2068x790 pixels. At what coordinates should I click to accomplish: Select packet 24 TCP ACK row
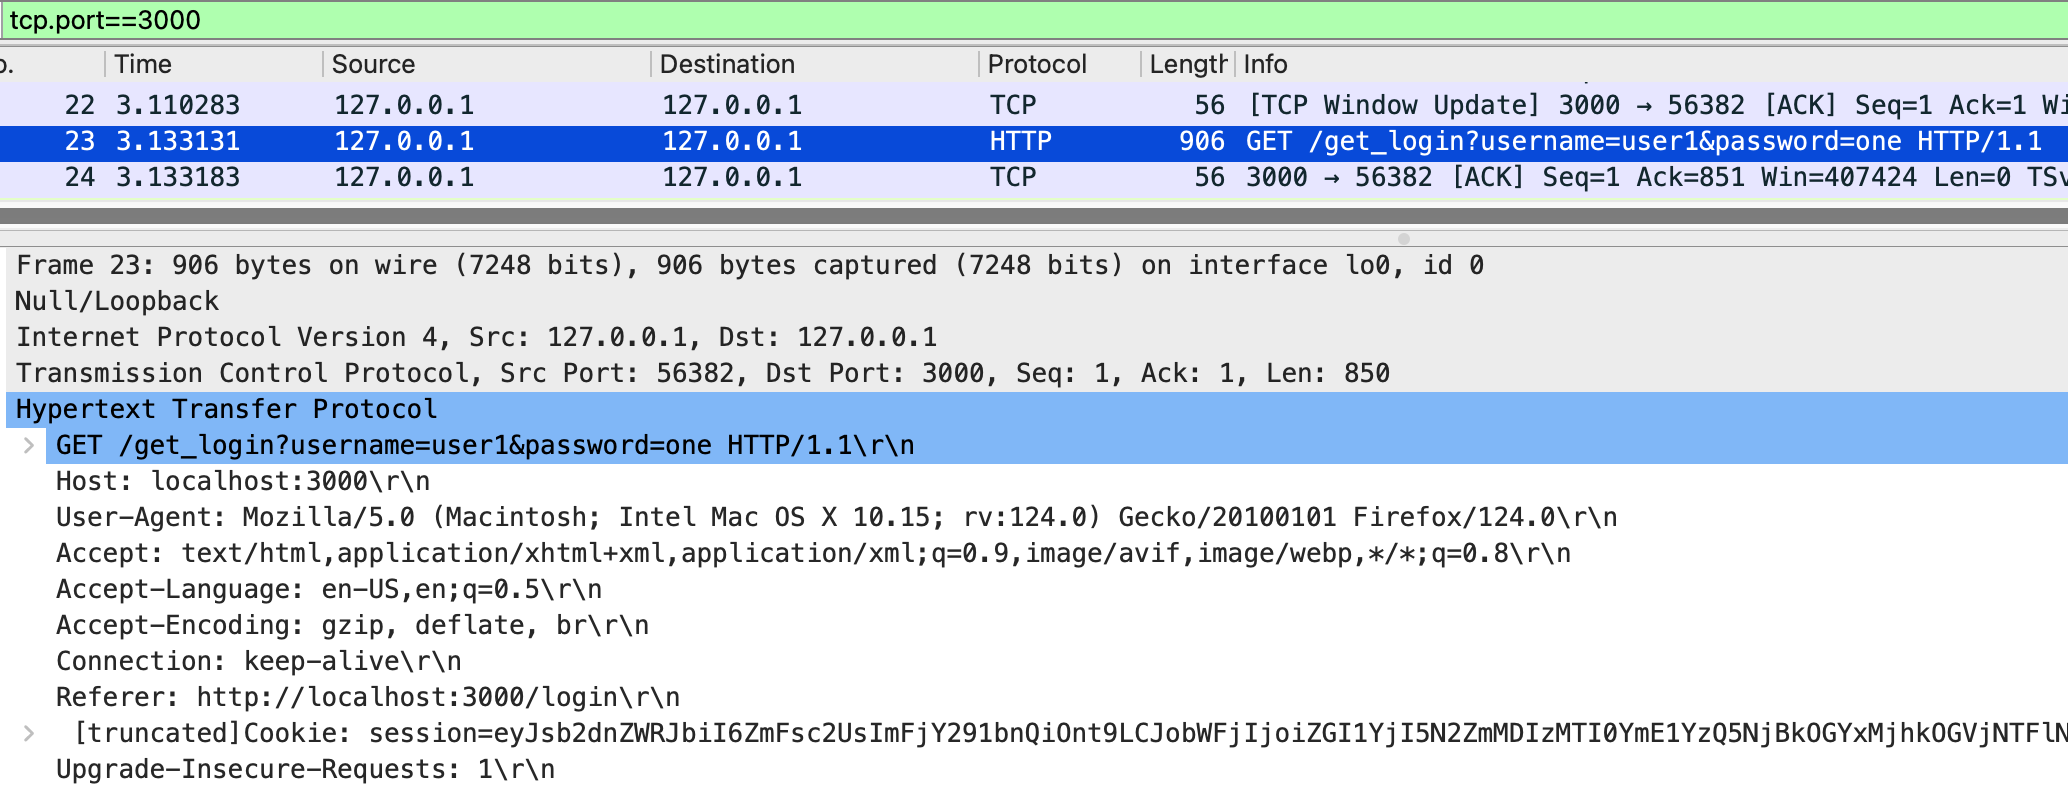click(1000, 177)
